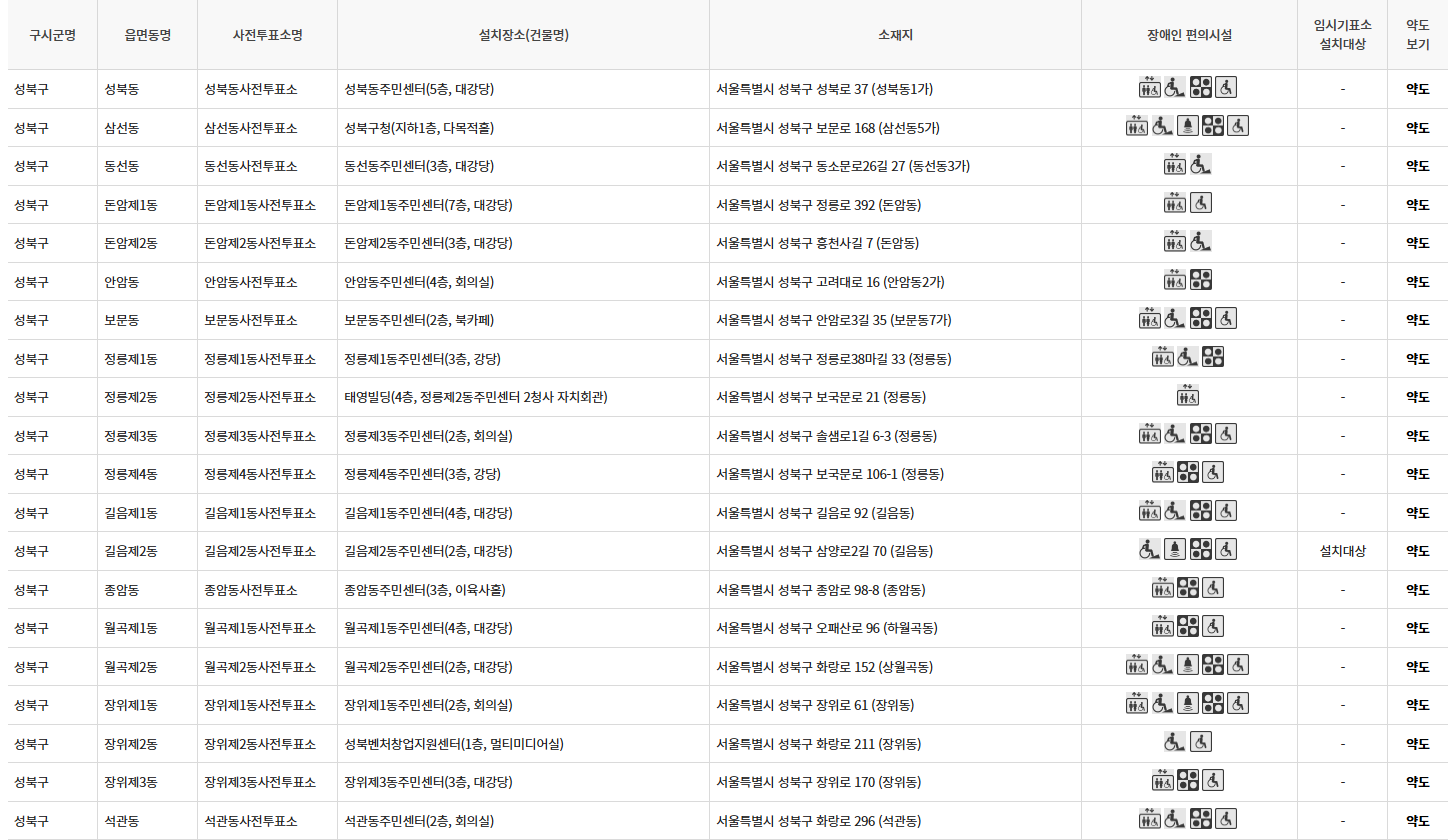Click the 설치대상 label in the 길음제2동 row
This screenshot has height=840, width=1448.
coord(1344,549)
